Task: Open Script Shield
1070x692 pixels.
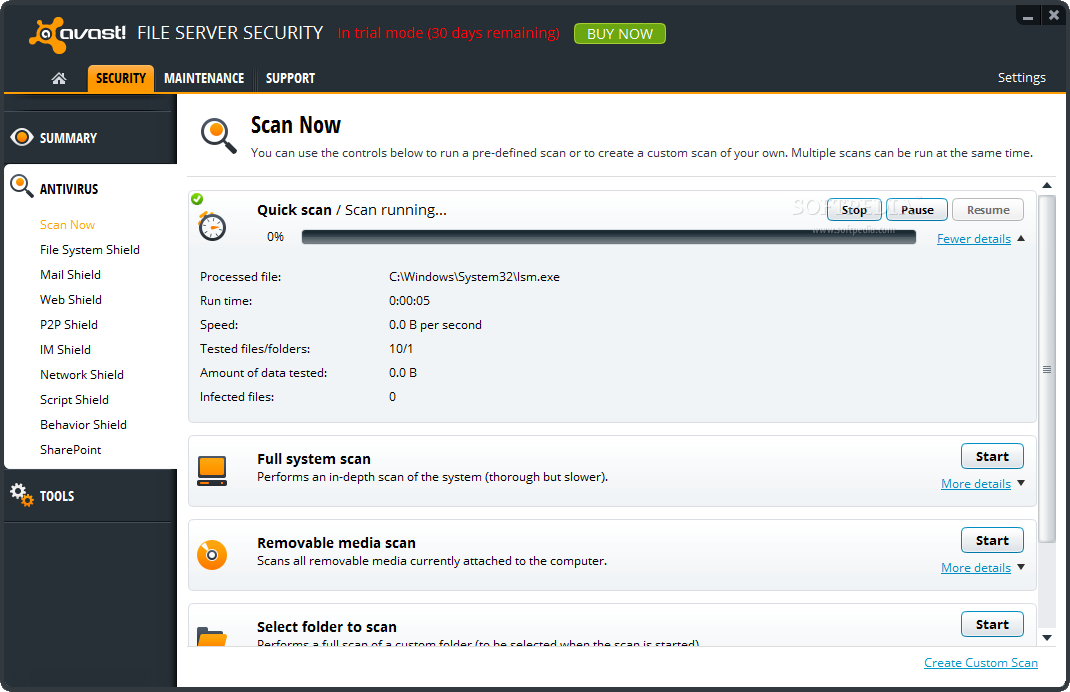Action: point(74,400)
